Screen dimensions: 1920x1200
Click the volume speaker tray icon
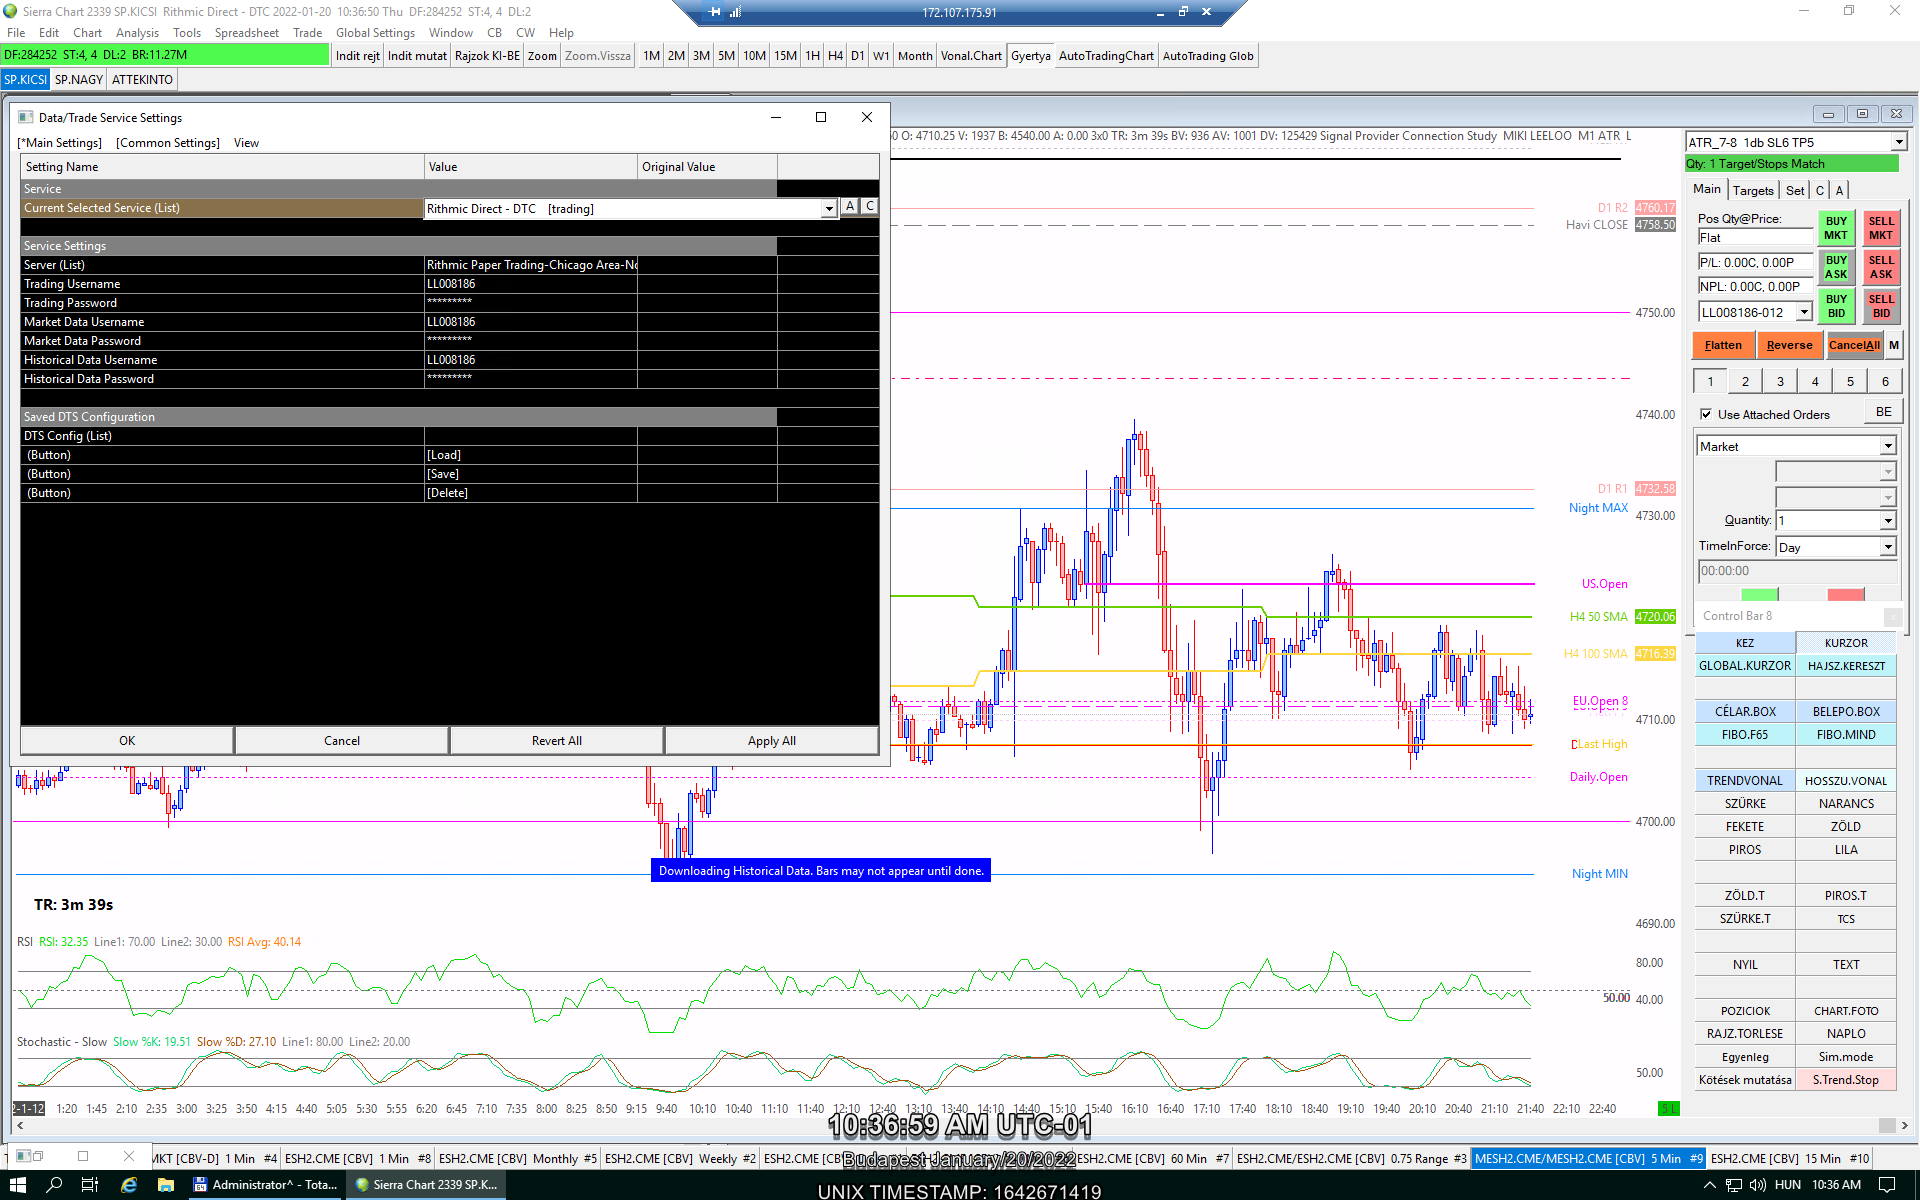pyautogui.click(x=1757, y=1185)
